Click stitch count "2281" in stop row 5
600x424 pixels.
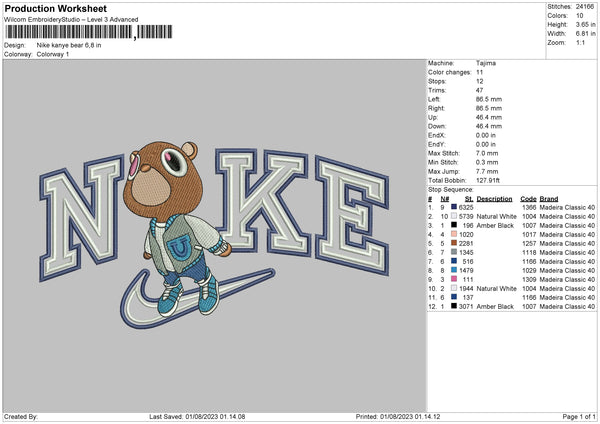pyautogui.click(x=466, y=243)
